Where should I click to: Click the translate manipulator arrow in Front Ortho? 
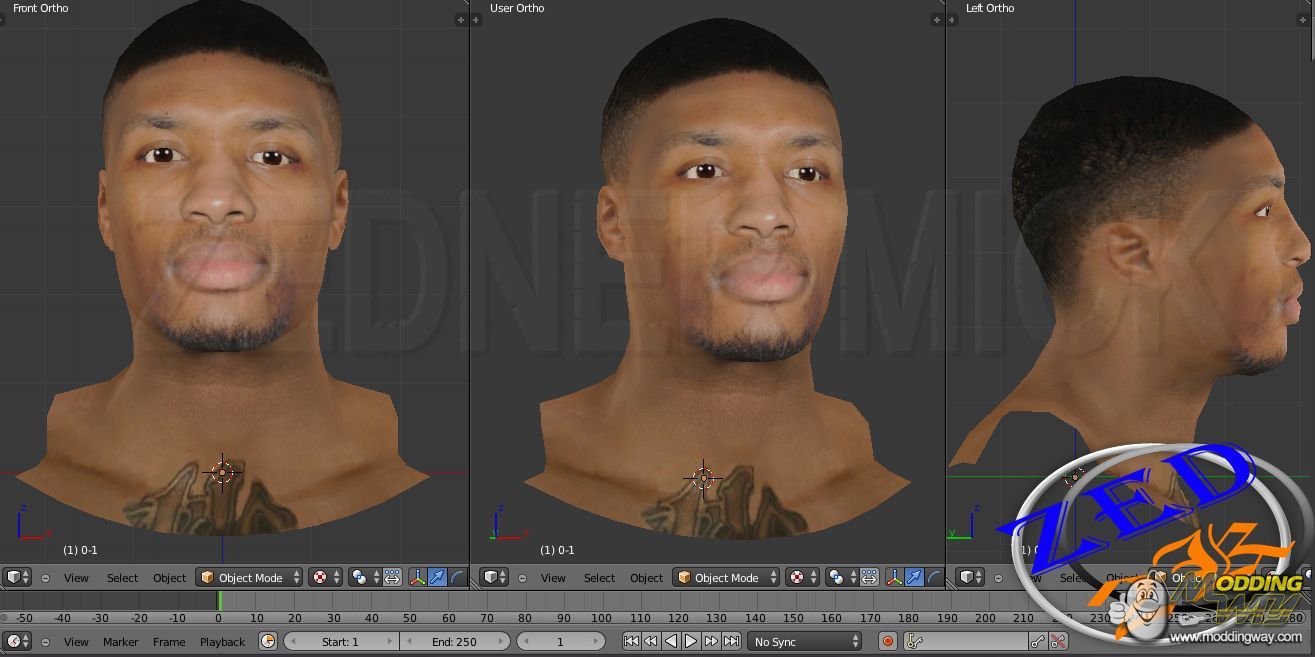click(437, 578)
